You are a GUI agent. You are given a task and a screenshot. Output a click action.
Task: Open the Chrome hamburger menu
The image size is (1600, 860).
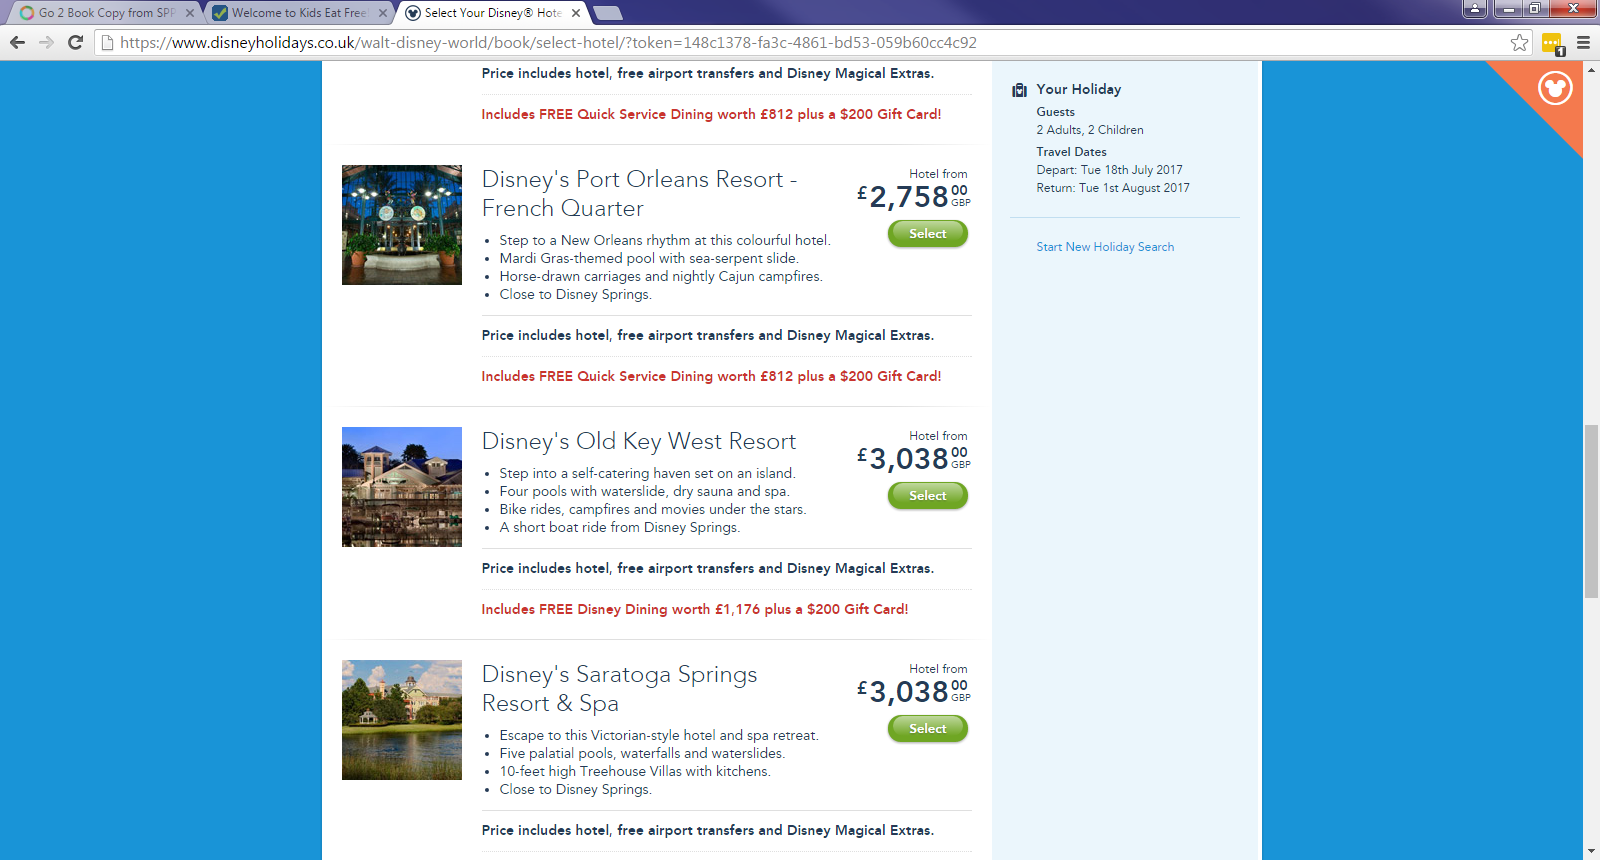click(x=1583, y=42)
